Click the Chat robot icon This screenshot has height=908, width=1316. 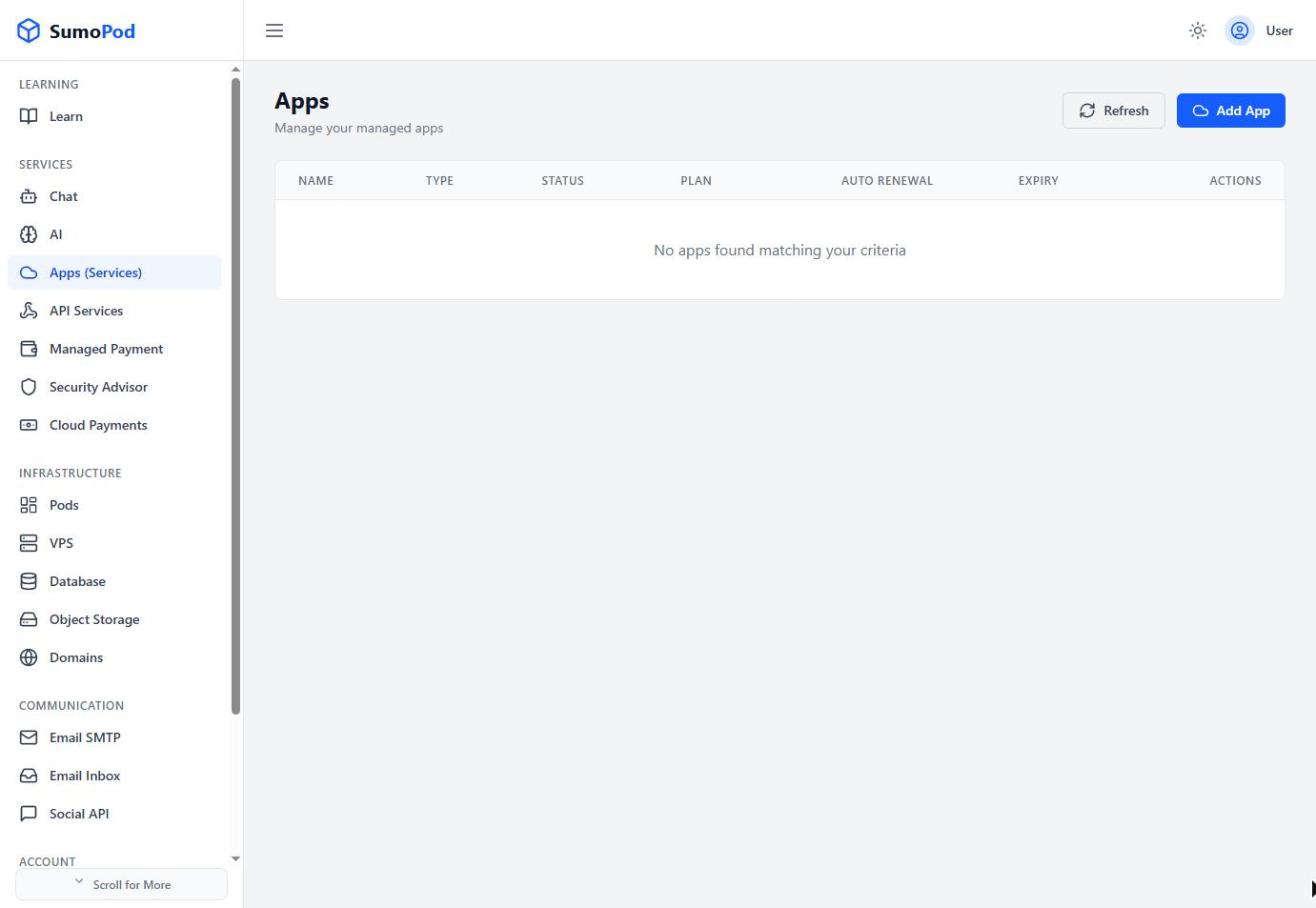pos(29,196)
